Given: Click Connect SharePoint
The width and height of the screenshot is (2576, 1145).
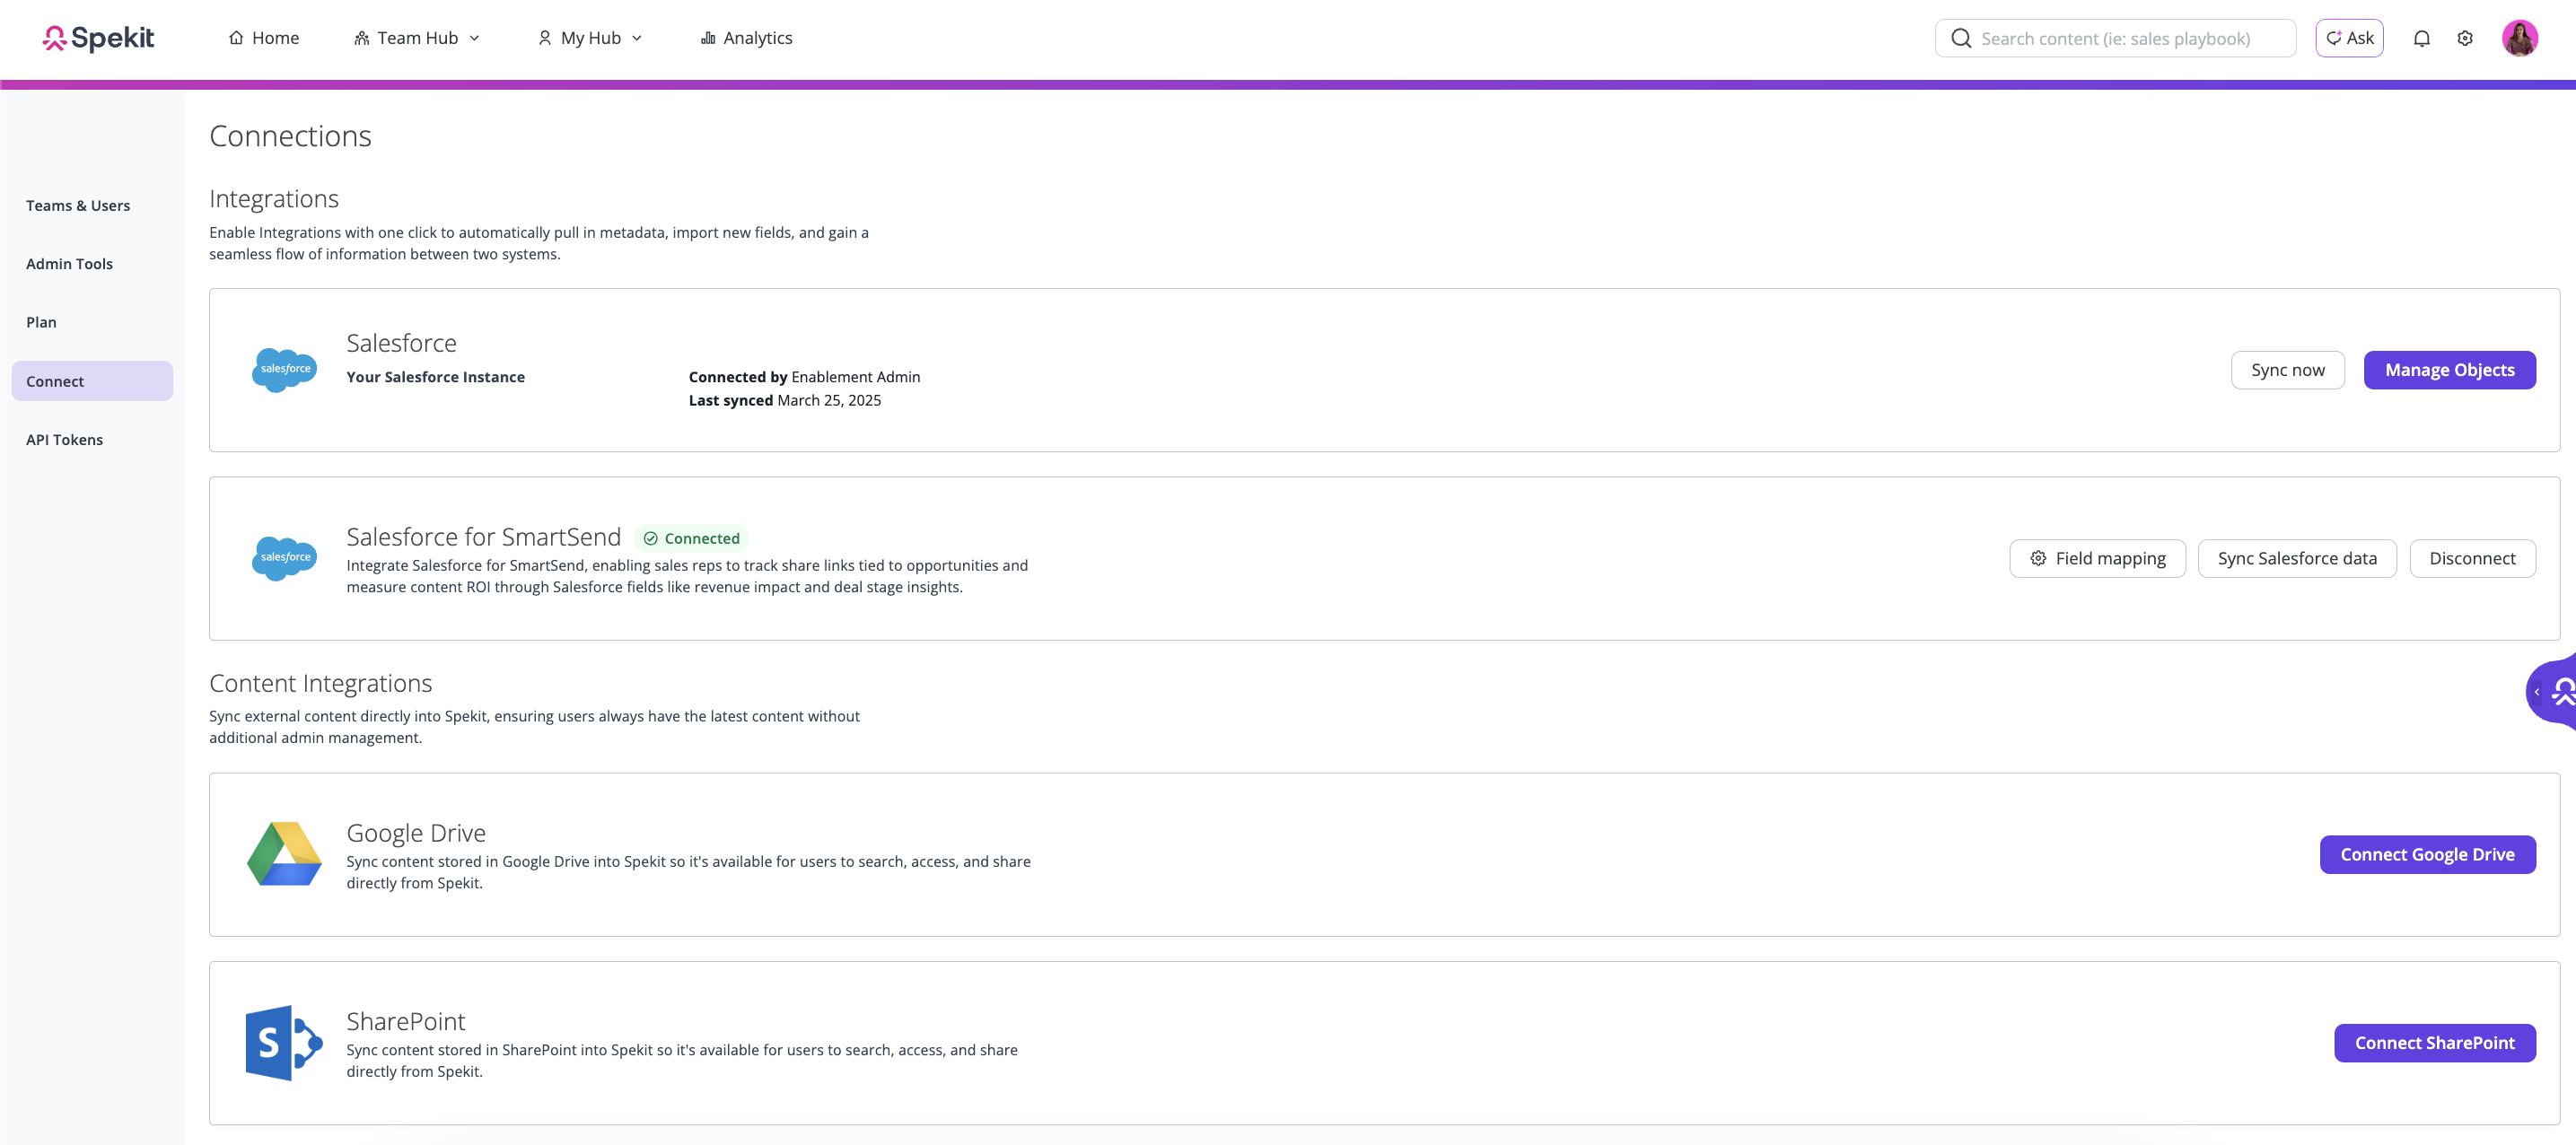Looking at the screenshot, I should pyautogui.click(x=2434, y=1042).
